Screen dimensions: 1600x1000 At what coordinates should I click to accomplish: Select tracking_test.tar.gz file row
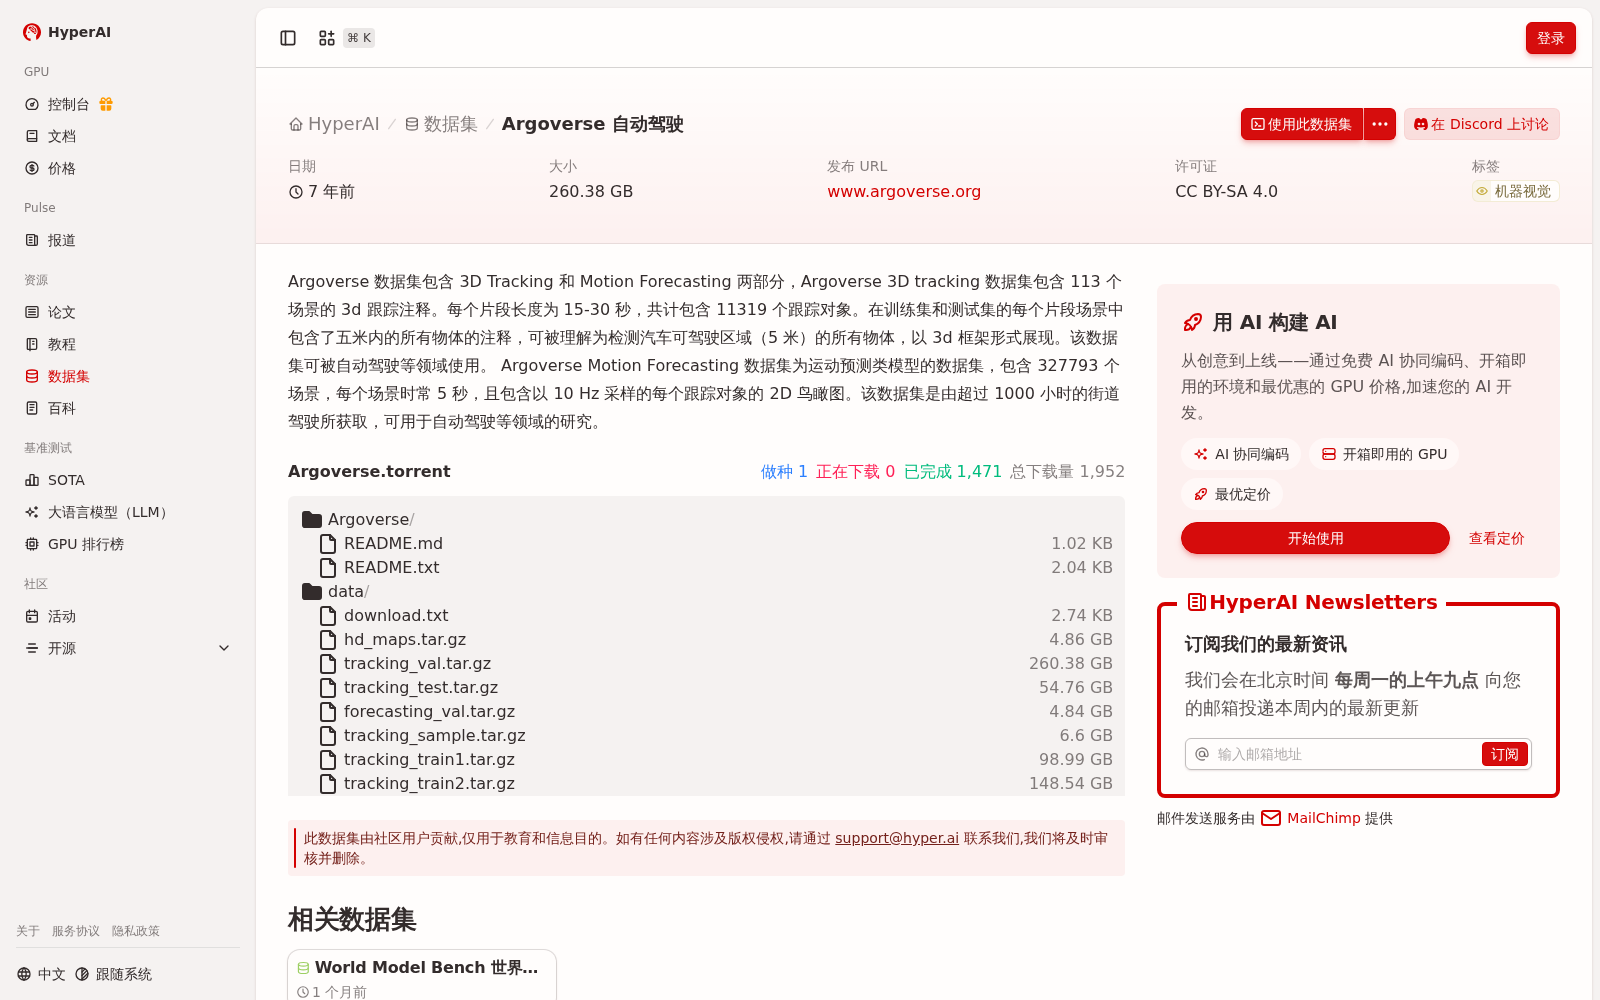706,688
